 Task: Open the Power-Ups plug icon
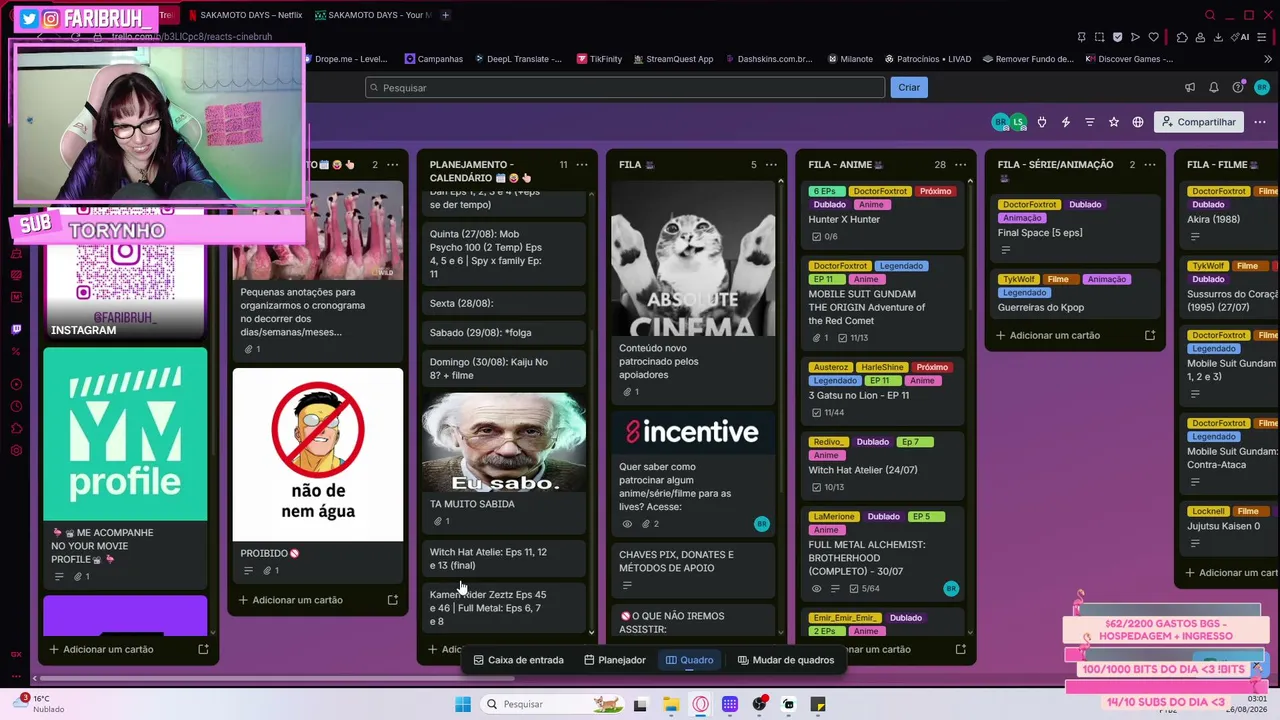coord(1042,122)
